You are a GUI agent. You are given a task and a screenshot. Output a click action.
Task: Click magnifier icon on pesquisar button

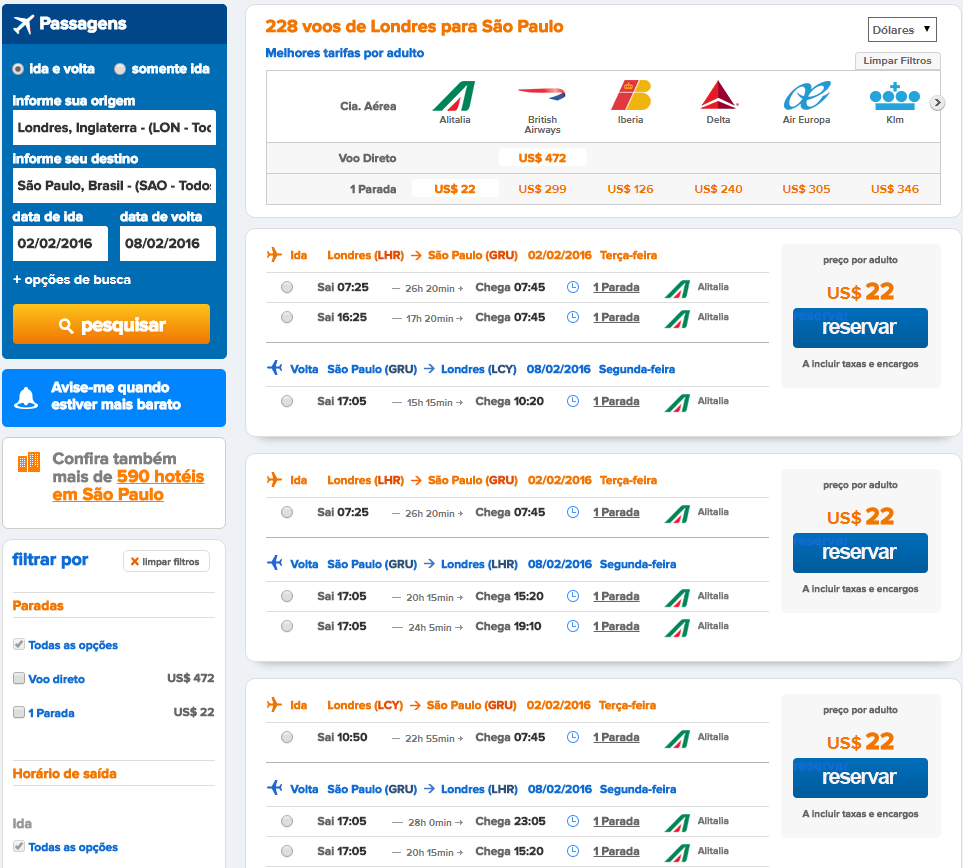[66, 325]
